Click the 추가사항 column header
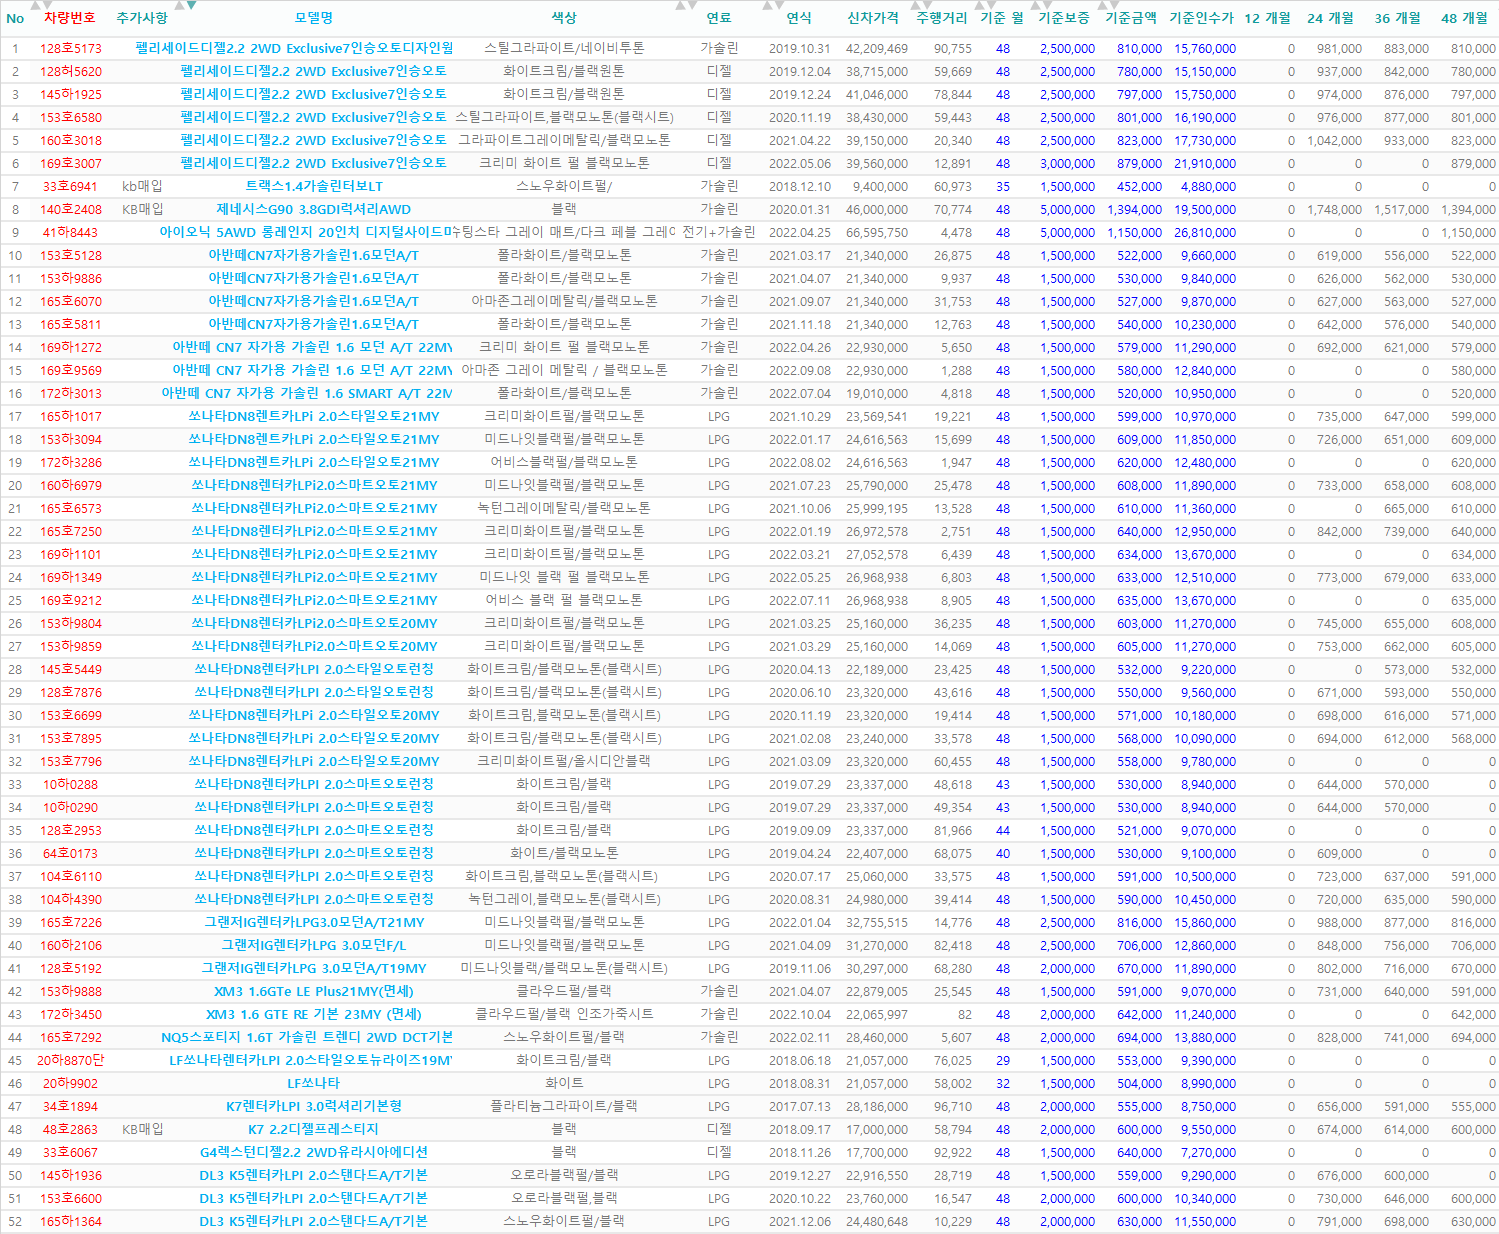Viewport: 1499px width, 1234px height. [142, 18]
